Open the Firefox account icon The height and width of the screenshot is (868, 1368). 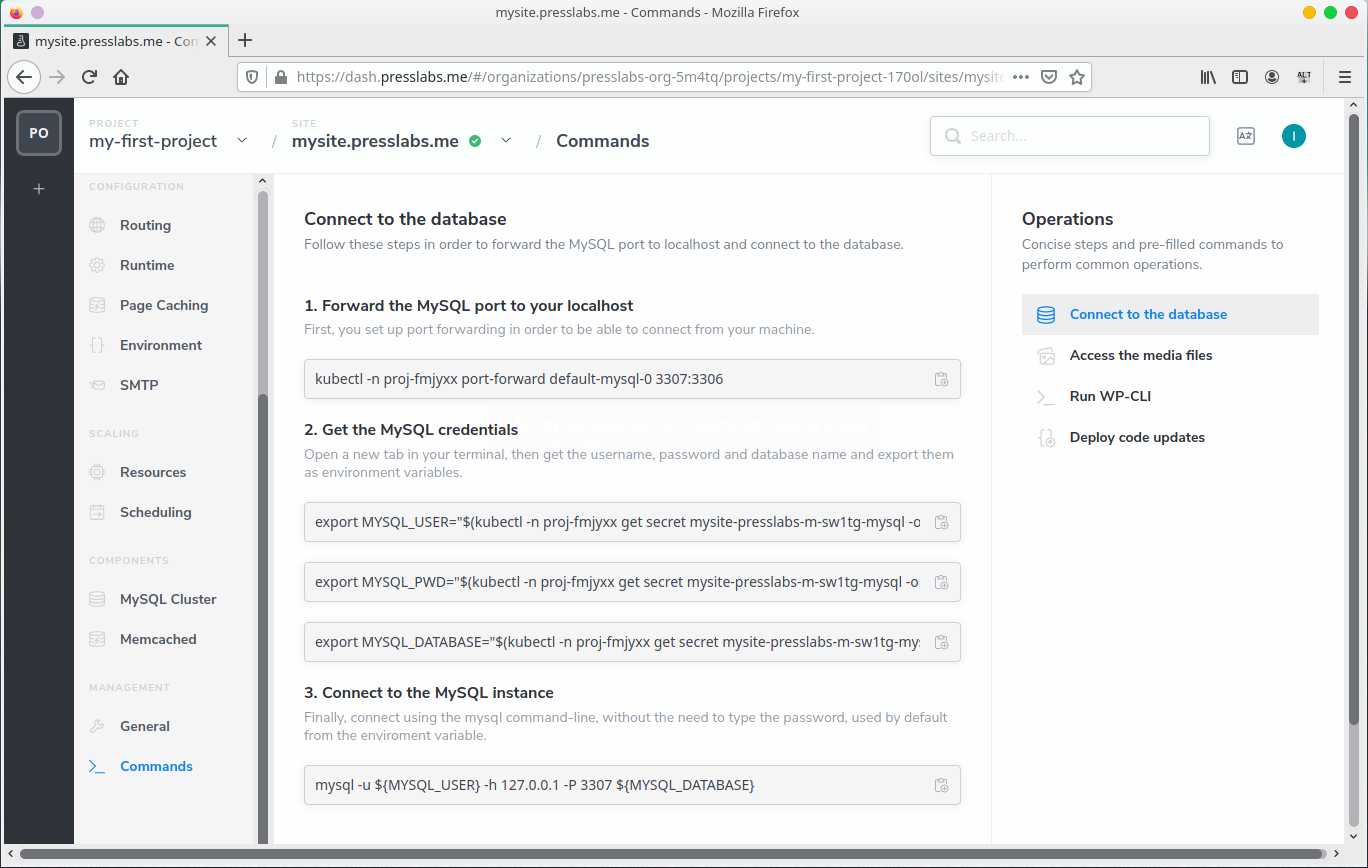point(1272,77)
